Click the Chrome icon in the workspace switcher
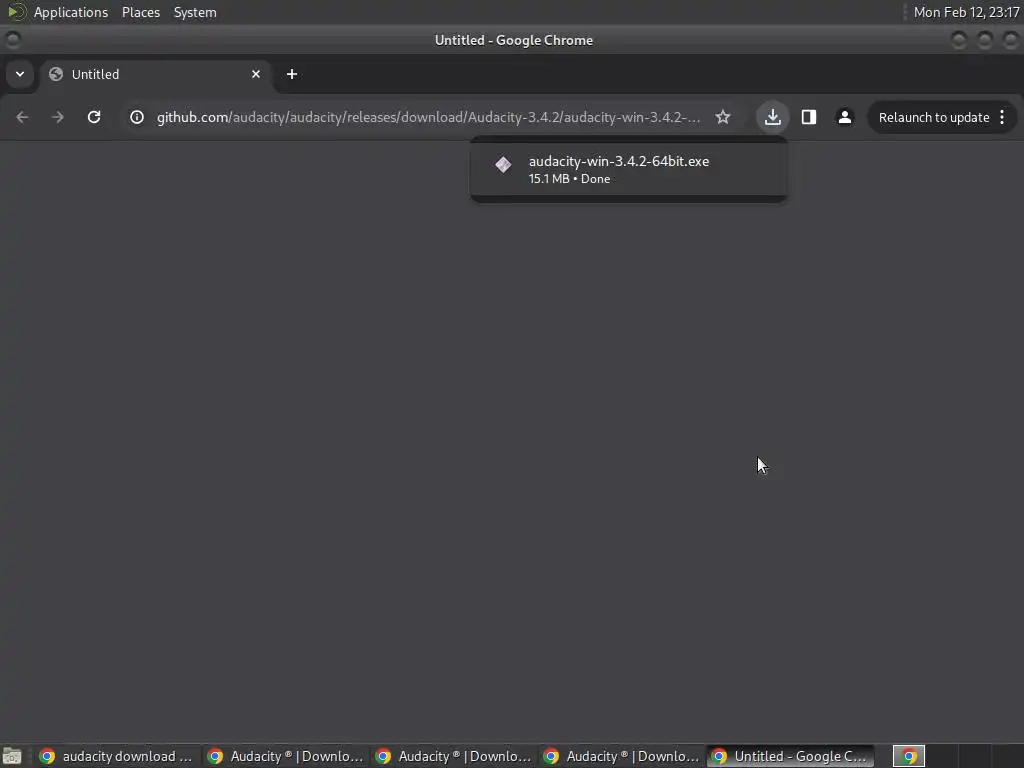 [908, 756]
